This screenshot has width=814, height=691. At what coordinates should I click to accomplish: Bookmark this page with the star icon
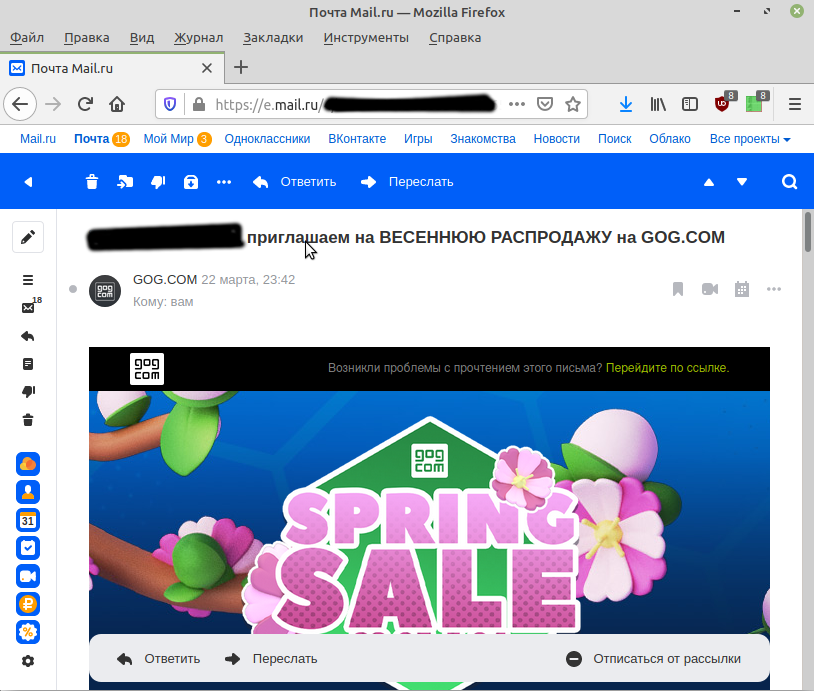click(573, 104)
